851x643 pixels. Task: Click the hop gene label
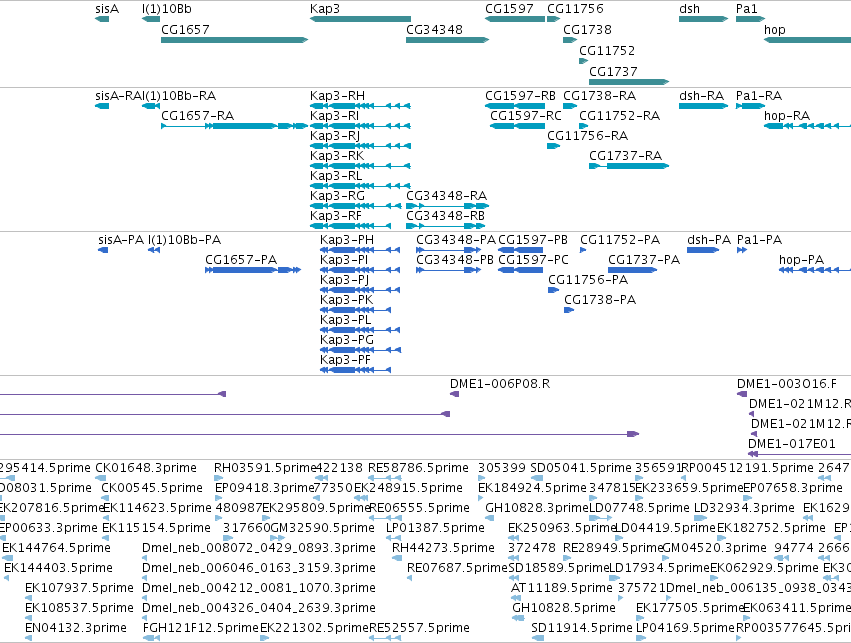[x=774, y=29]
